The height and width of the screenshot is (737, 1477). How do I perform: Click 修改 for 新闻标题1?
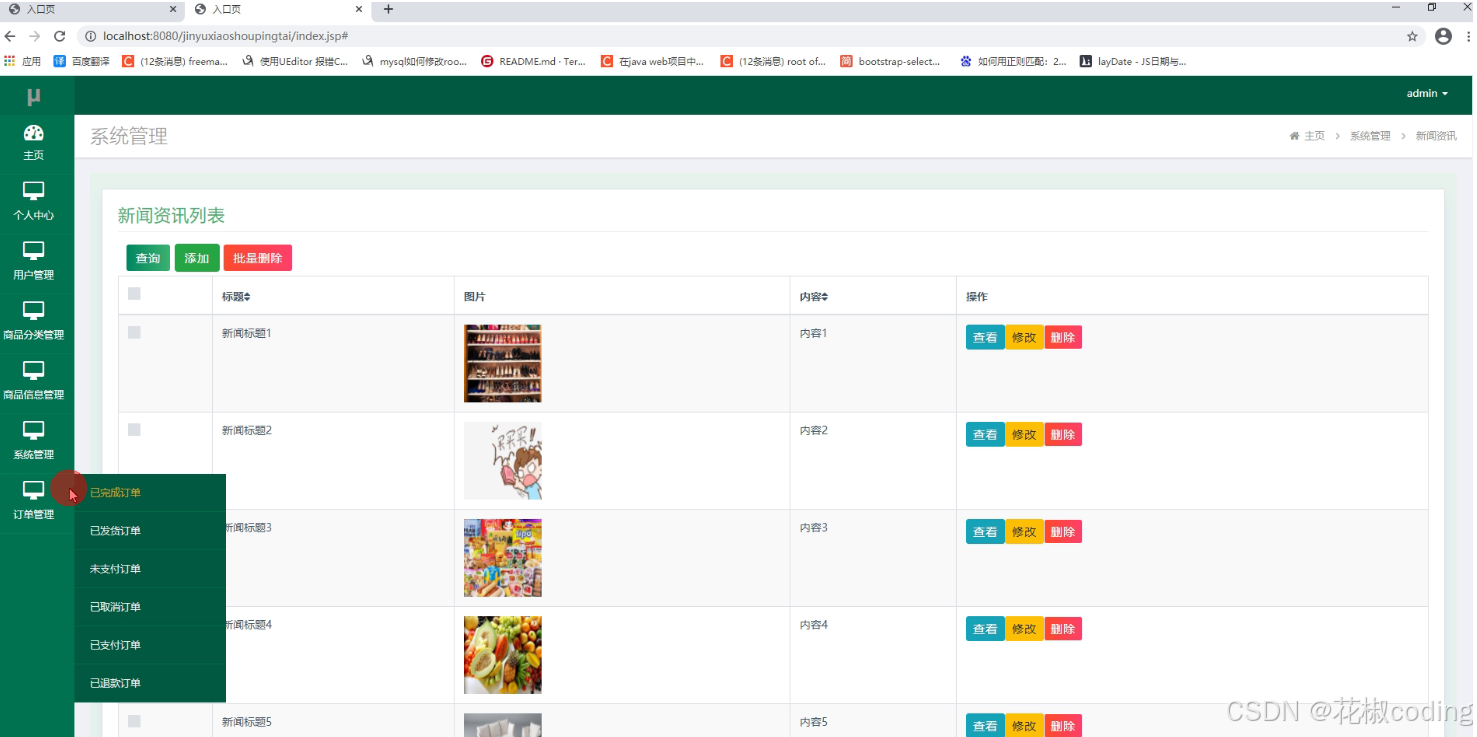[1024, 337]
